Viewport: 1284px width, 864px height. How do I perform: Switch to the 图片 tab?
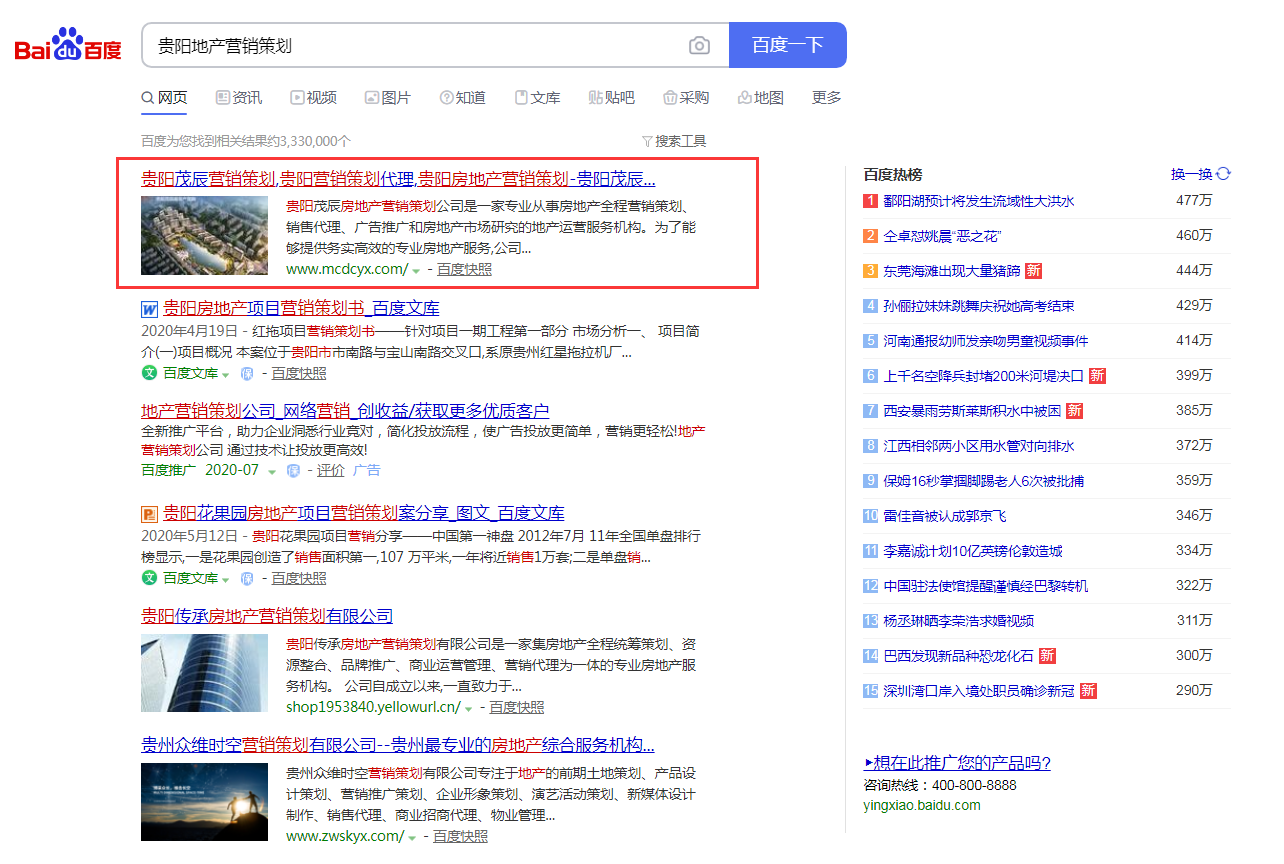387,98
